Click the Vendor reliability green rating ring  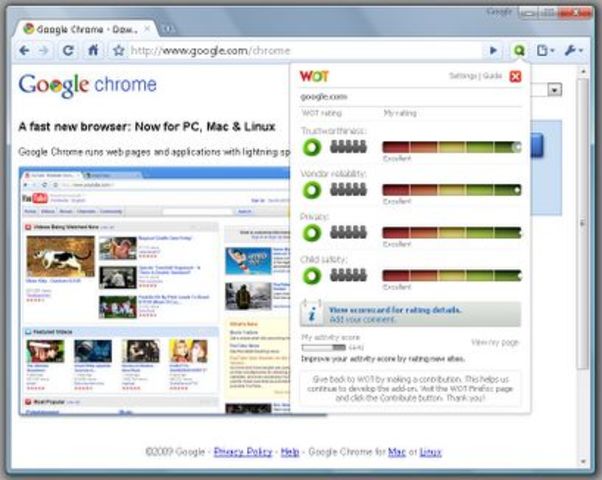(x=312, y=190)
